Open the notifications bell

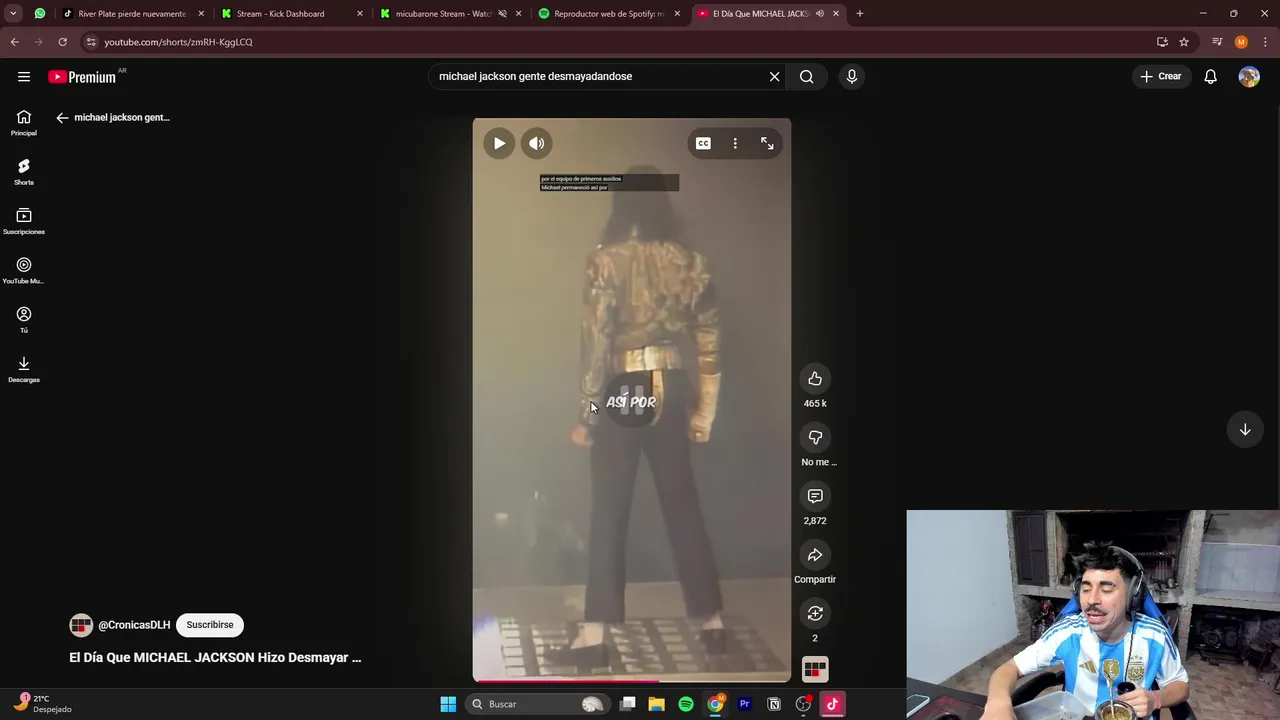[1210, 76]
